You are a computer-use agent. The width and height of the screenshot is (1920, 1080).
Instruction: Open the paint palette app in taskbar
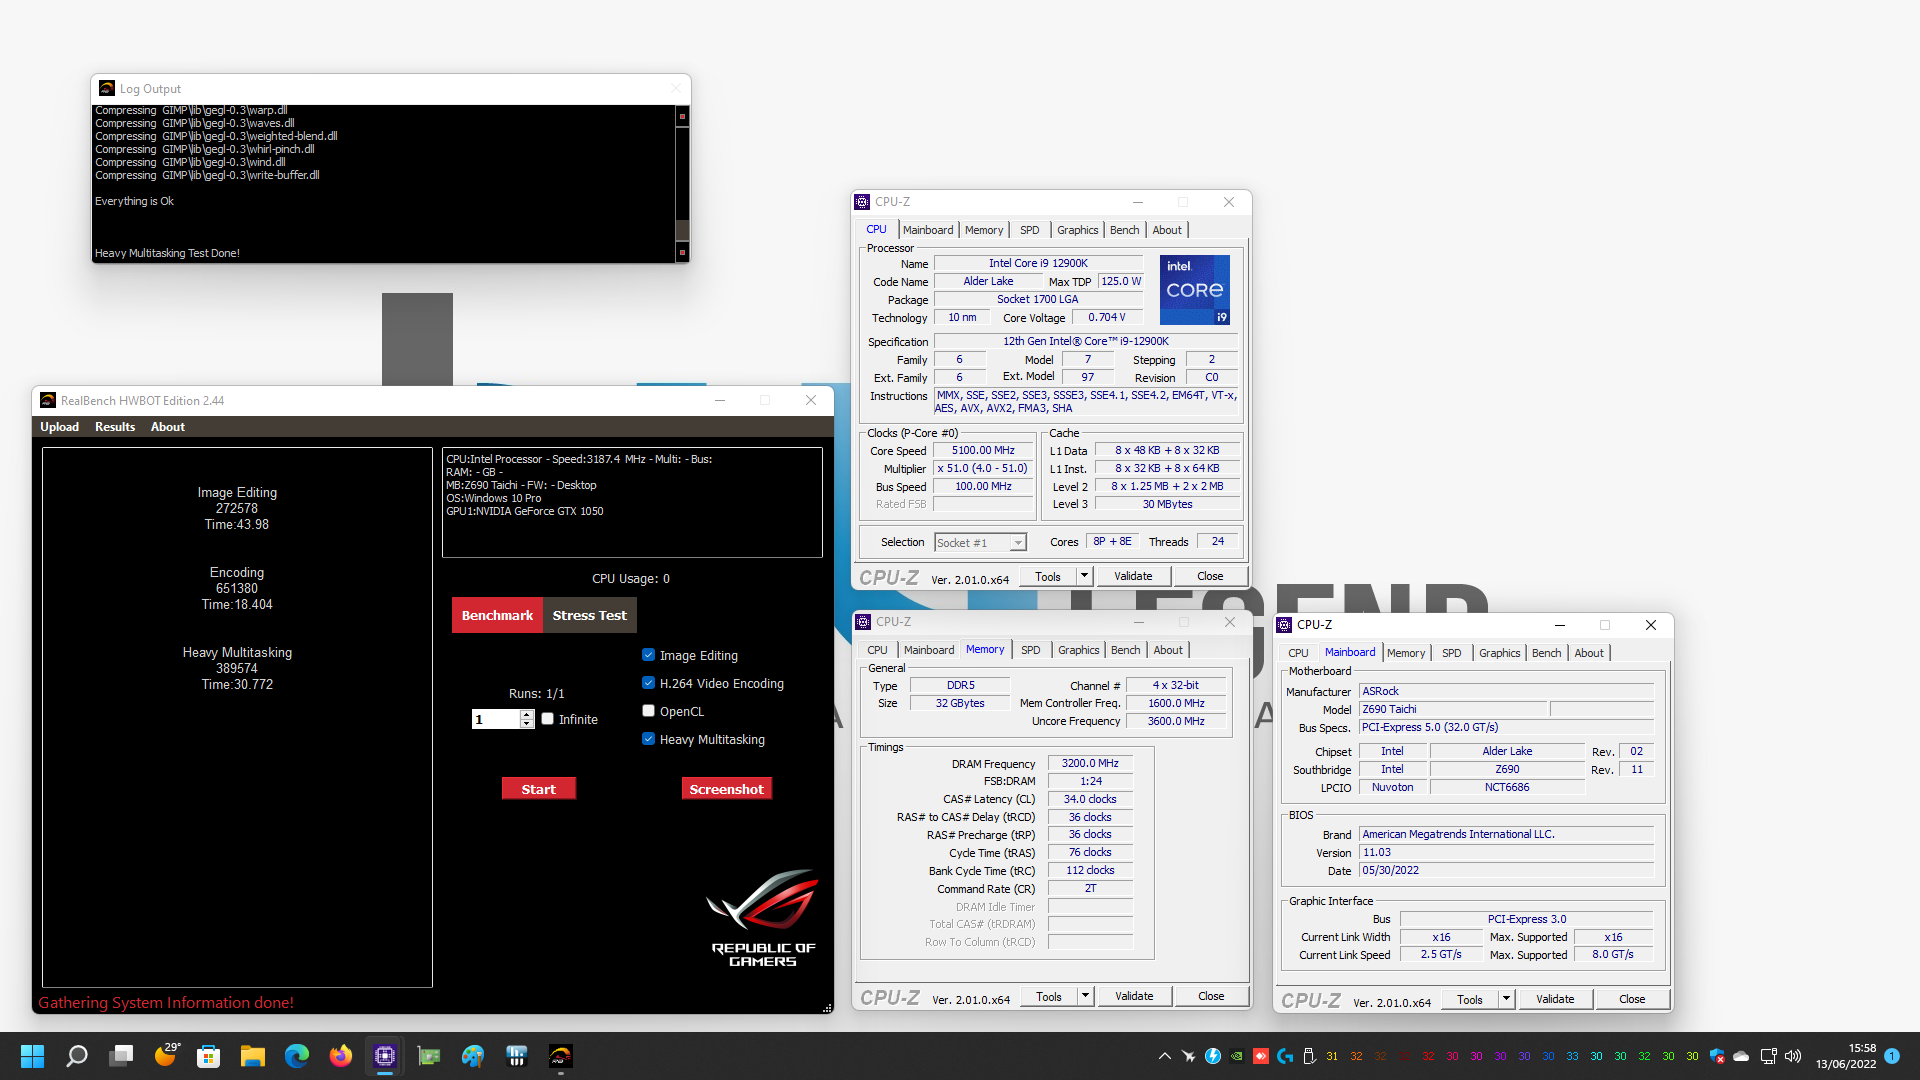(473, 1056)
